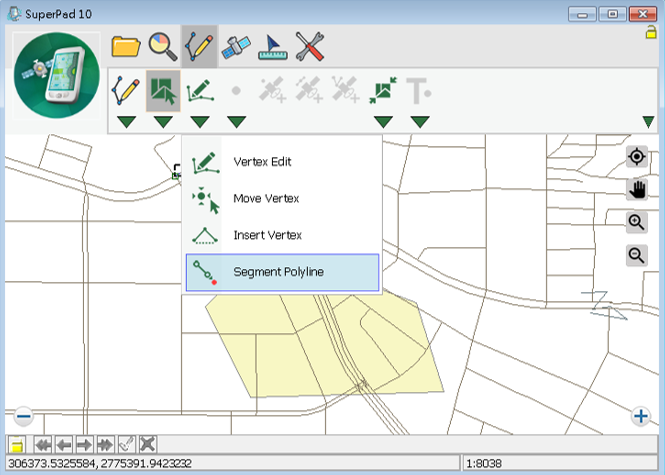Expand the text label tool dropdown arrow
Viewport: 665px width, 475px height.
tap(420, 122)
